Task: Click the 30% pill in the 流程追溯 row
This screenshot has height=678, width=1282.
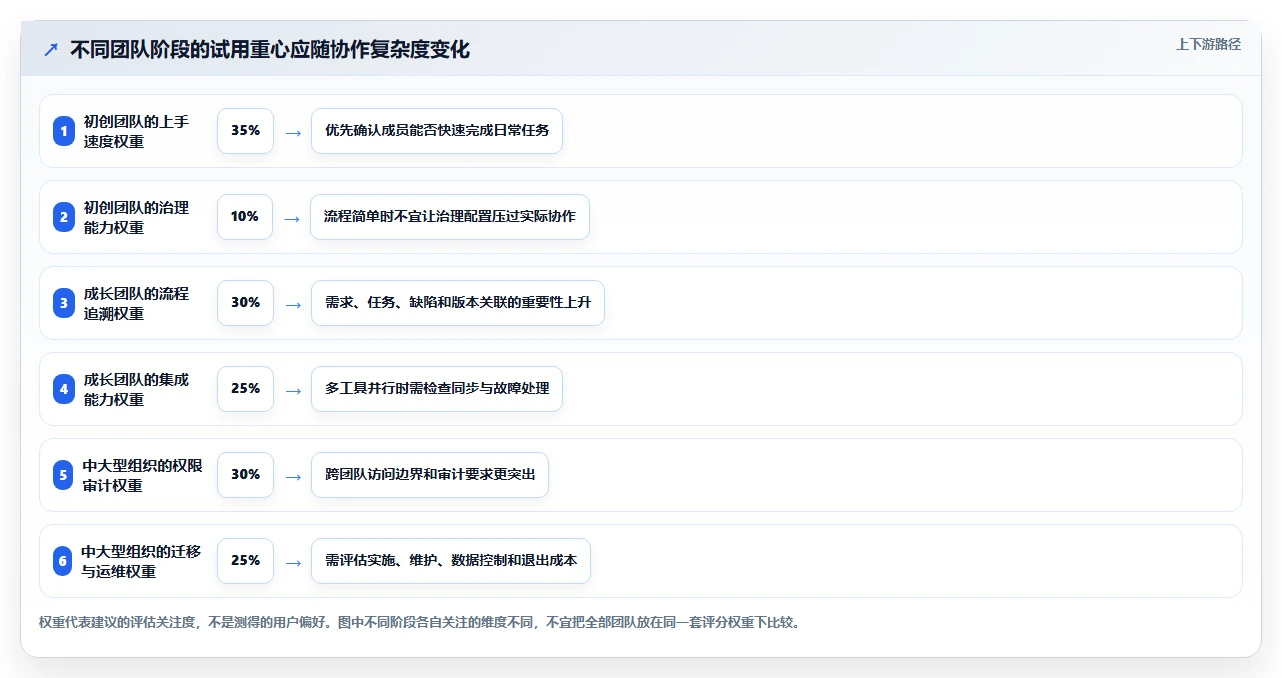Action: pyautogui.click(x=245, y=303)
